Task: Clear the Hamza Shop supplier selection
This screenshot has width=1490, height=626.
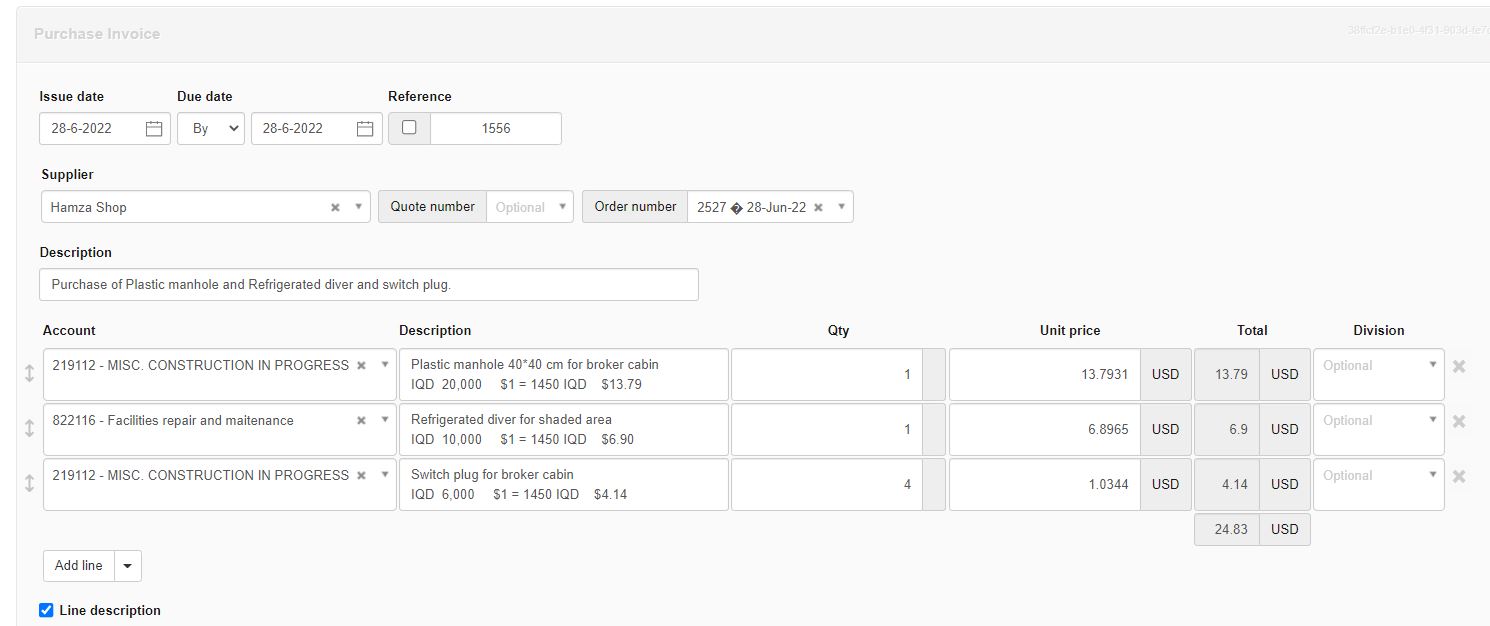Action: point(335,207)
